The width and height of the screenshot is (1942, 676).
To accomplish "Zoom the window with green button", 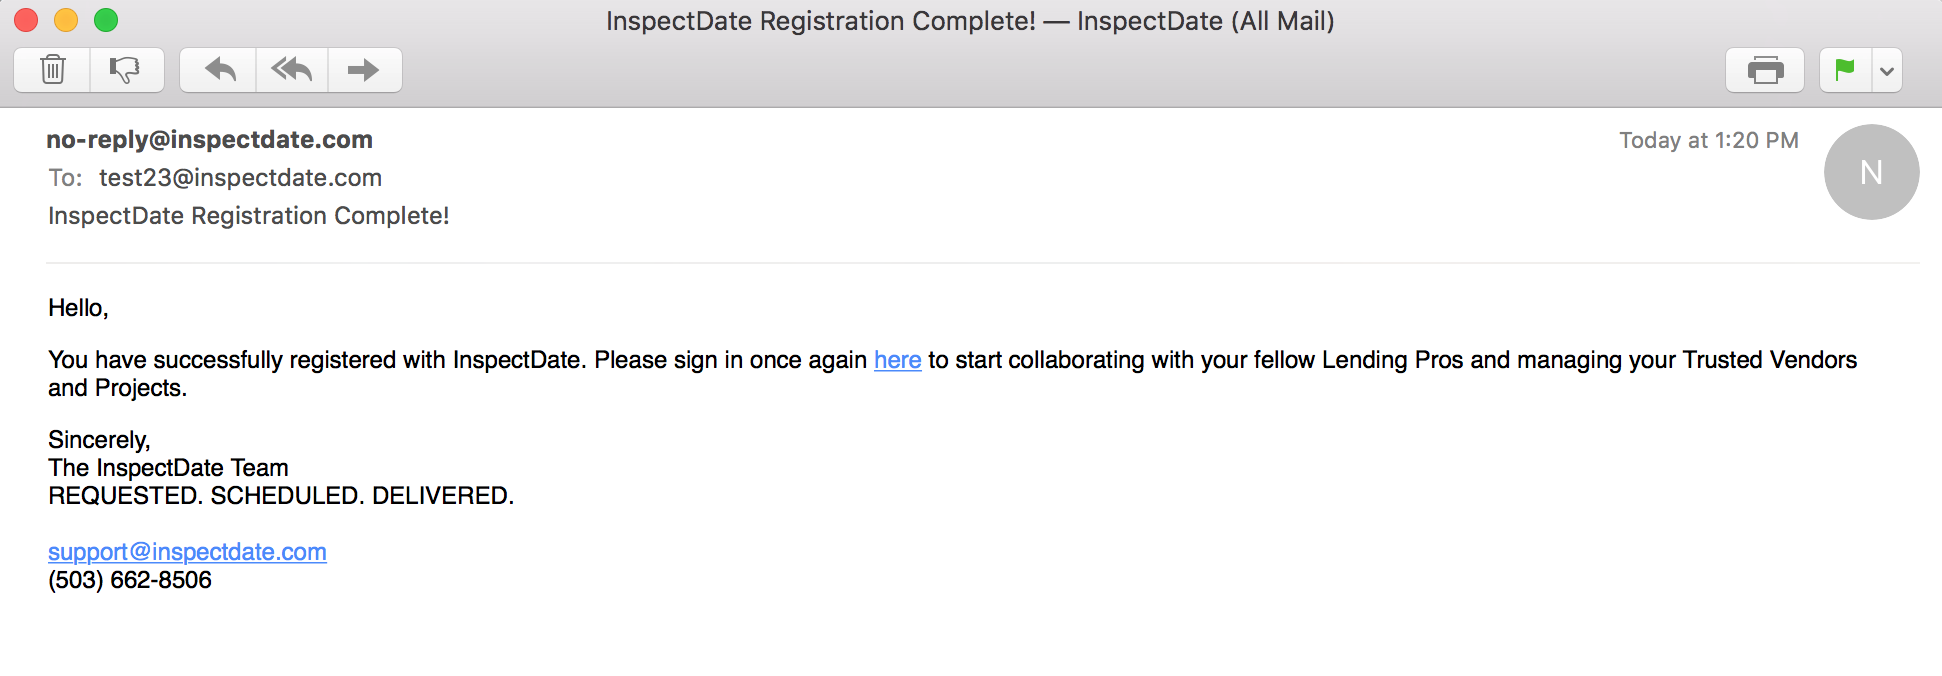I will (106, 20).
